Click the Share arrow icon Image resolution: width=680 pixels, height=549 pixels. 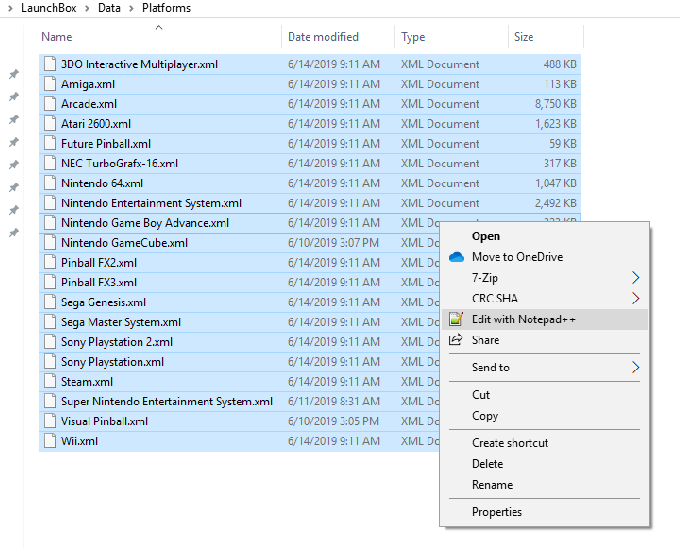click(455, 340)
